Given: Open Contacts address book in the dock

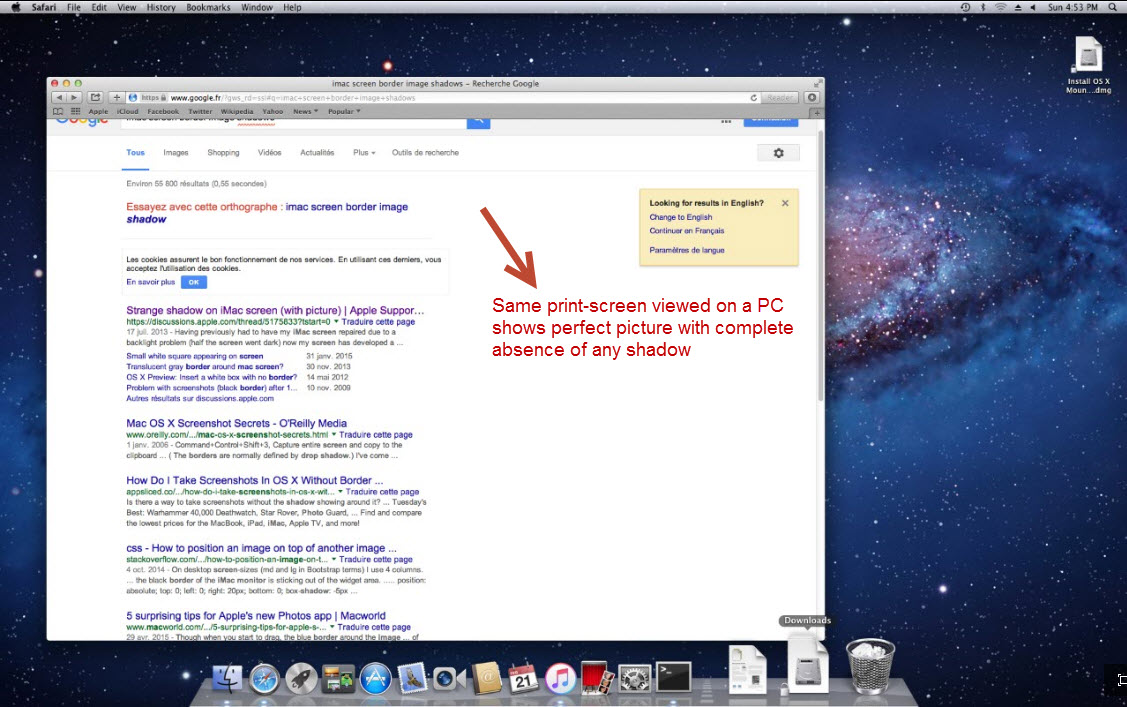Looking at the screenshot, I should pos(487,678).
